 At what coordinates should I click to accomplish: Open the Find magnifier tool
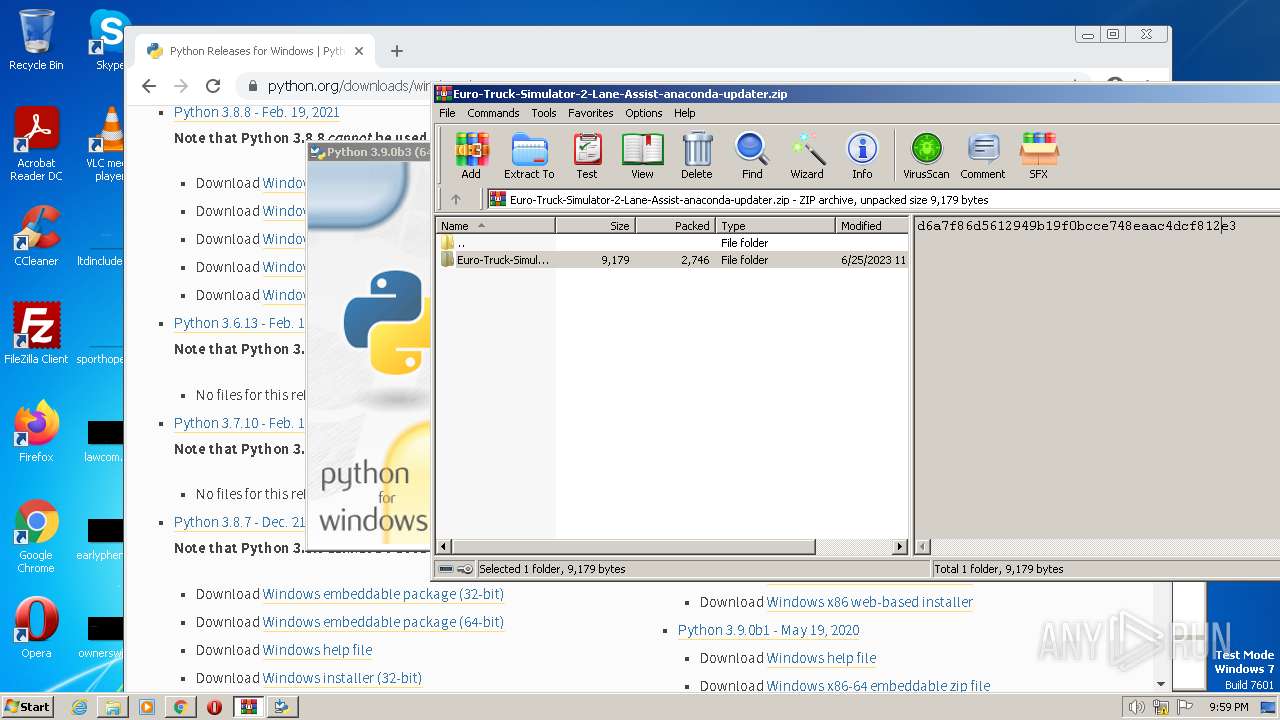(x=752, y=156)
